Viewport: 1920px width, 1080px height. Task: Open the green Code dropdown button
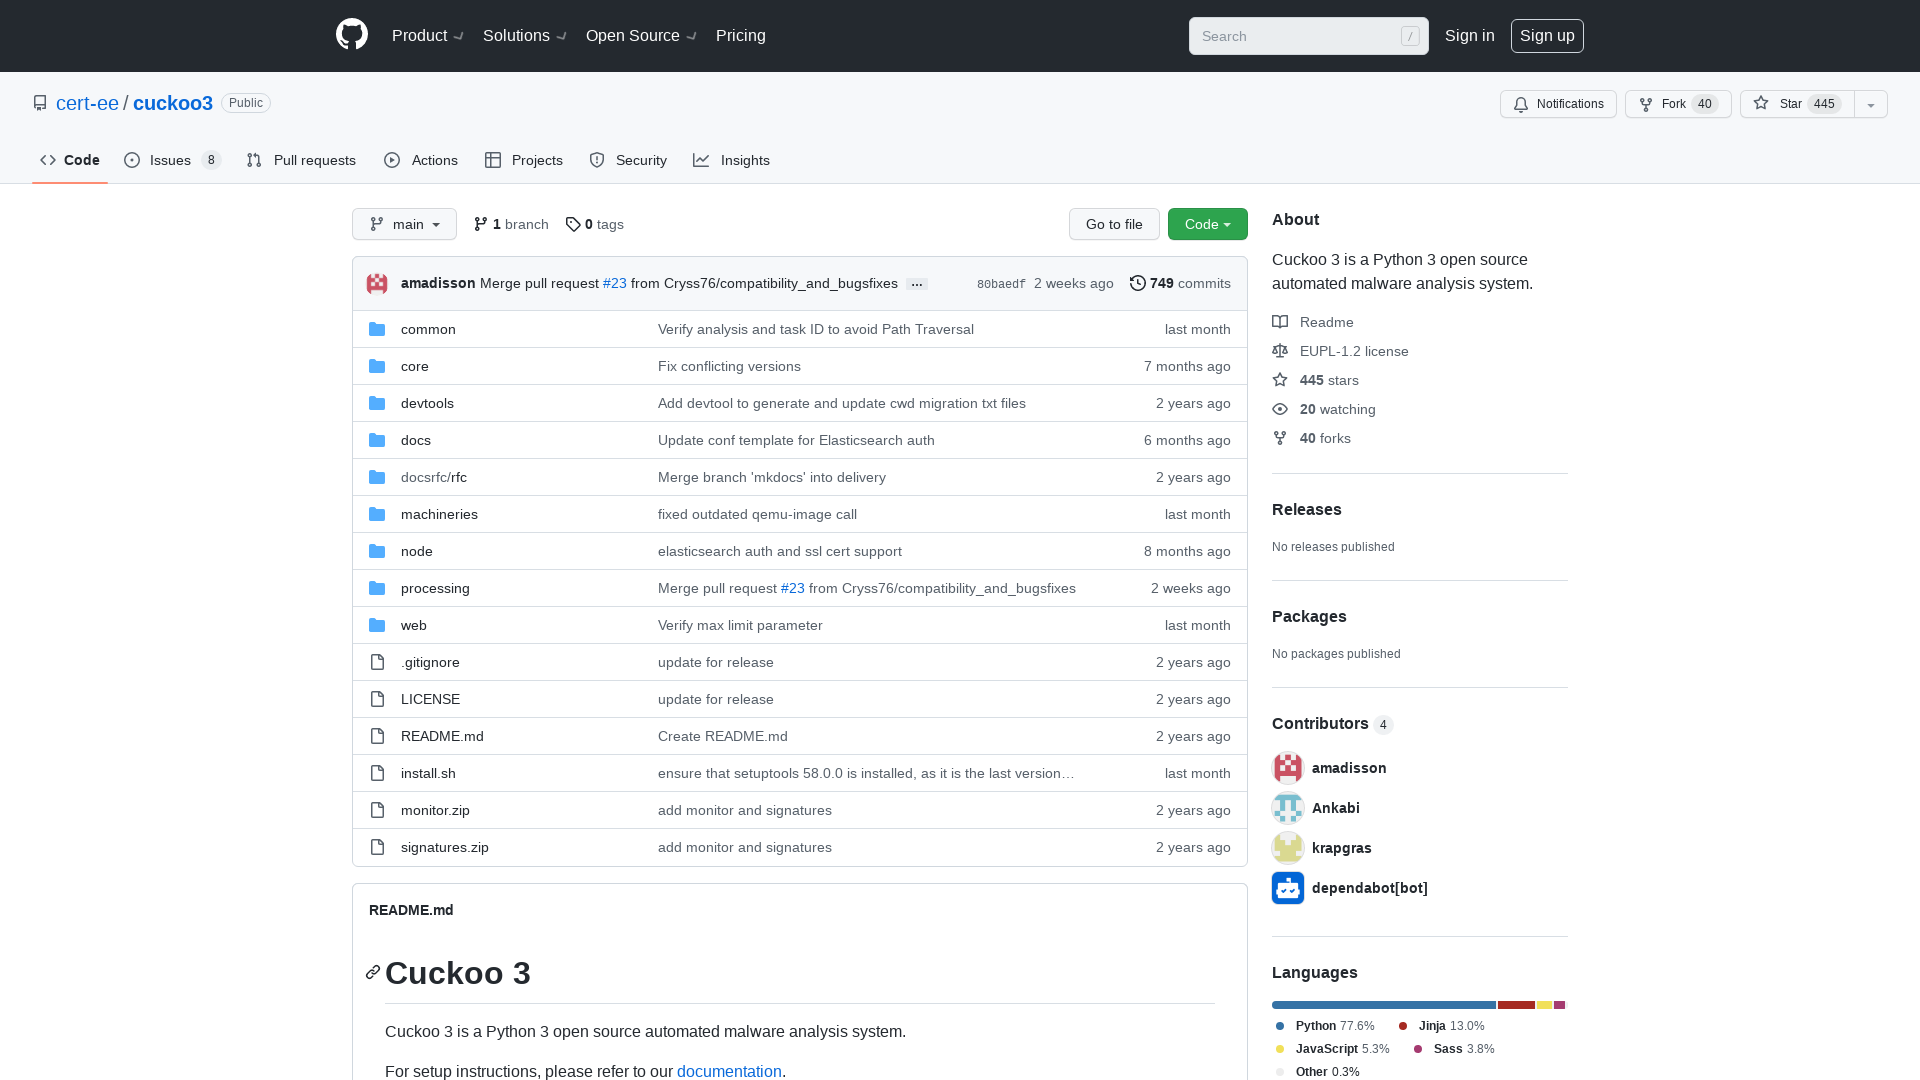pos(1208,224)
